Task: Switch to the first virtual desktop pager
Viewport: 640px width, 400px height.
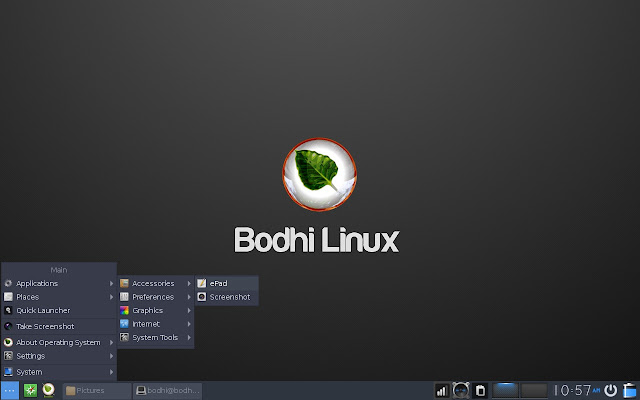Action: click(505, 390)
